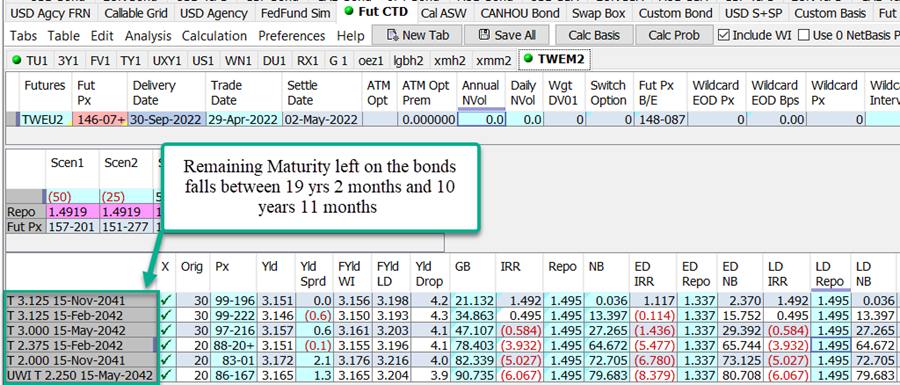
Task: Click green status dot on Fut CTD tab
Action: pos(348,11)
